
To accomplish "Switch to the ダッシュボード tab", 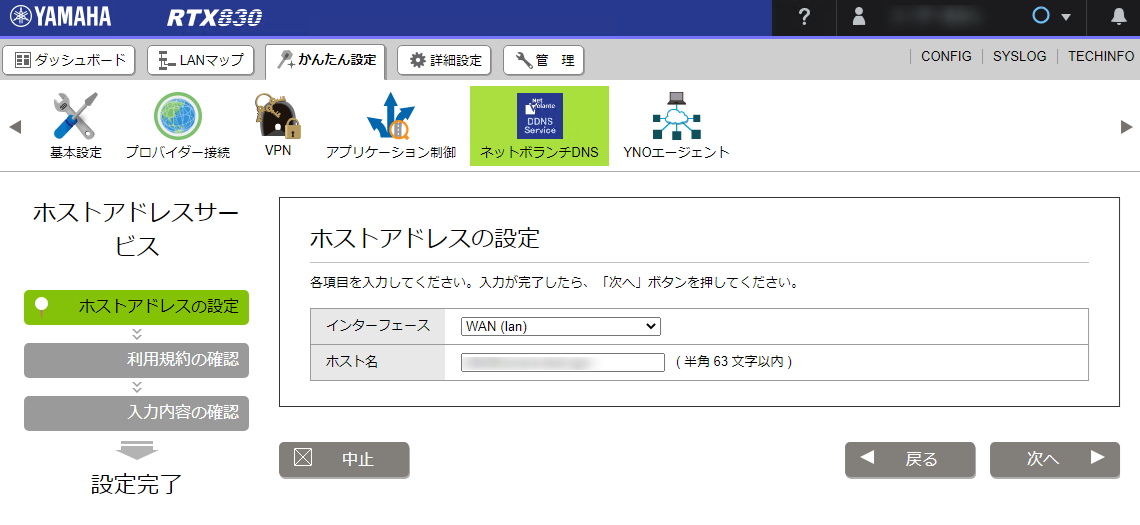I will point(70,60).
